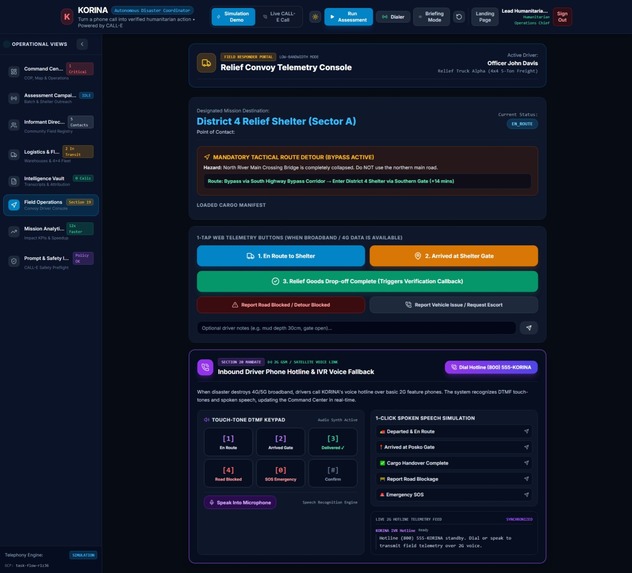Image resolution: width=632 pixels, height=573 pixels.
Task: Click the Mission Analytics chart icon
Action: (14, 232)
